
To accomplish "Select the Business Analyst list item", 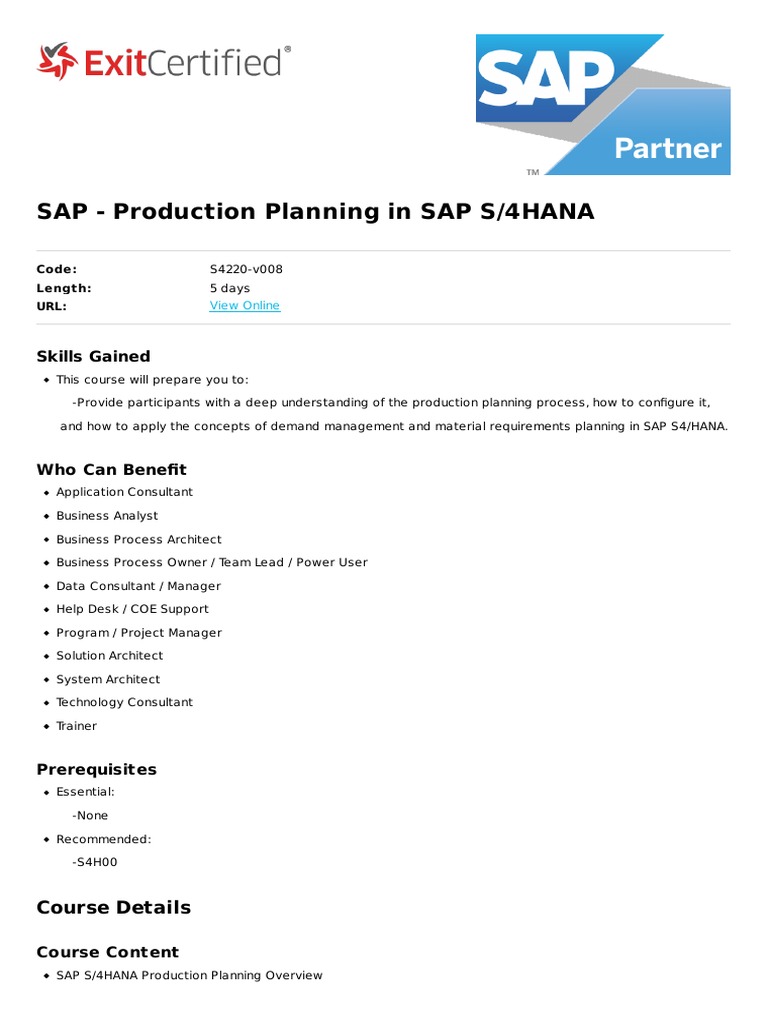I will (107, 516).
